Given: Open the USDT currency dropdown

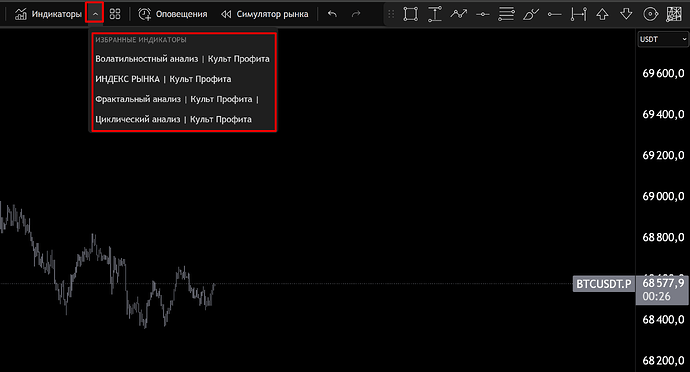Looking at the screenshot, I should tap(663, 39).
